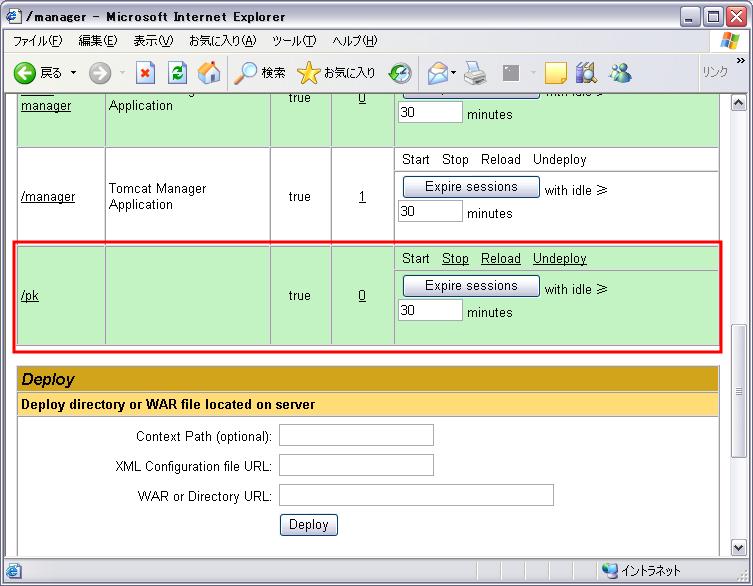Click the Deploy button
The height and width of the screenshot is (586, 753).
309,525
